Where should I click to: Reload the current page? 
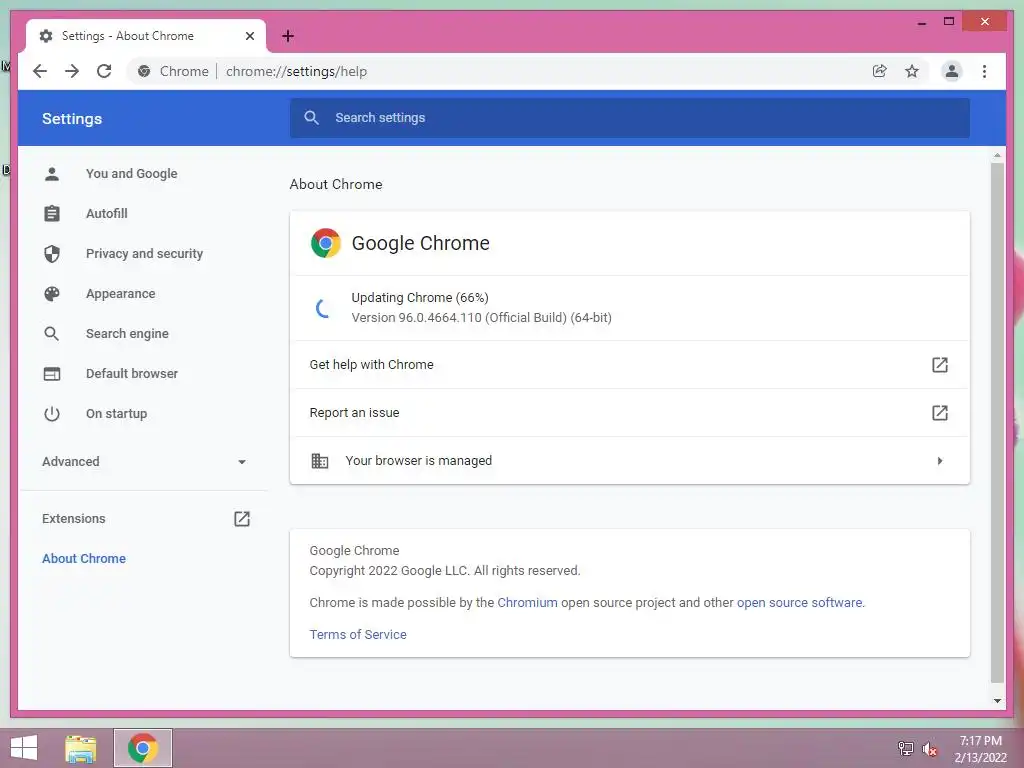click(104, 71)
